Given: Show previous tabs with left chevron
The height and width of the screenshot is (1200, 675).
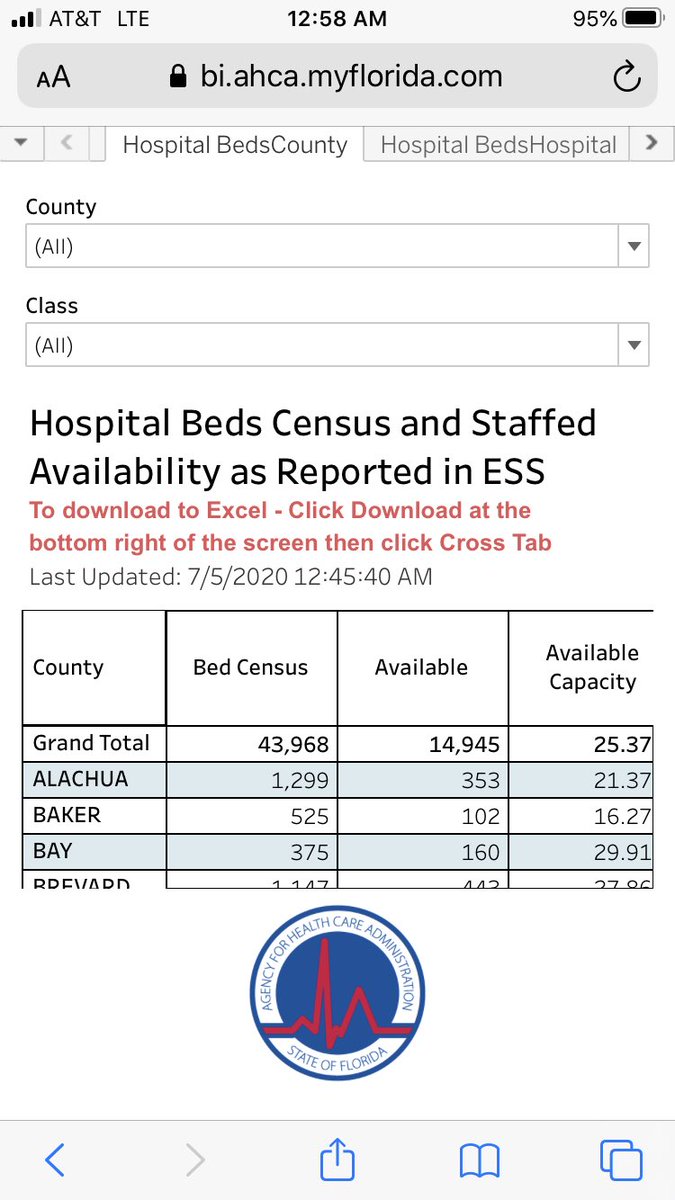Looking at the screenshot, I should tap(67, 143).
